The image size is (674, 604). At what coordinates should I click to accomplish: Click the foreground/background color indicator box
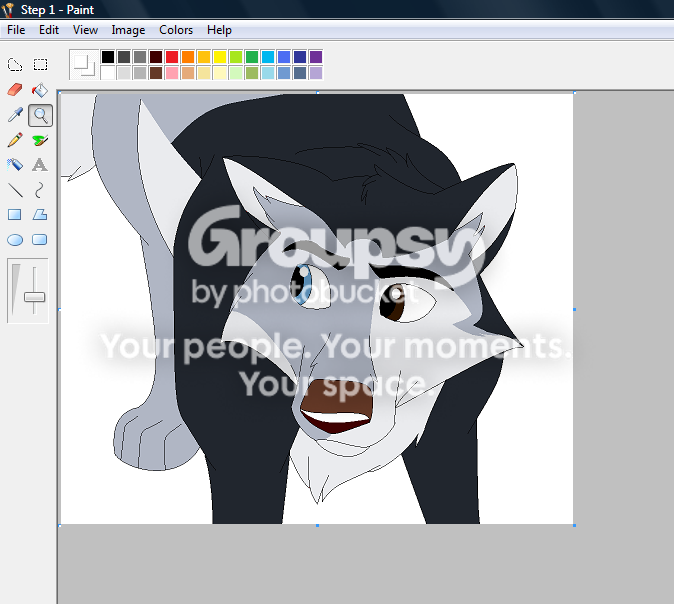pos(84,64)
